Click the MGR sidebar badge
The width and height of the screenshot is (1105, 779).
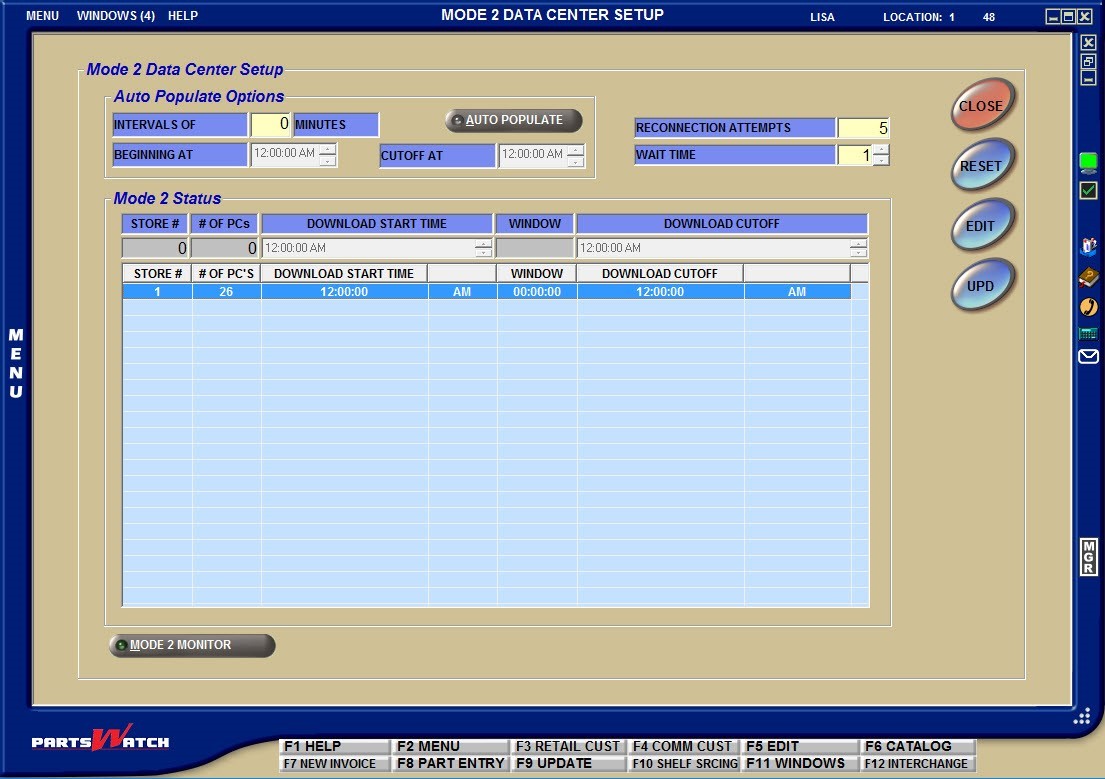(x=1088, y=557)
